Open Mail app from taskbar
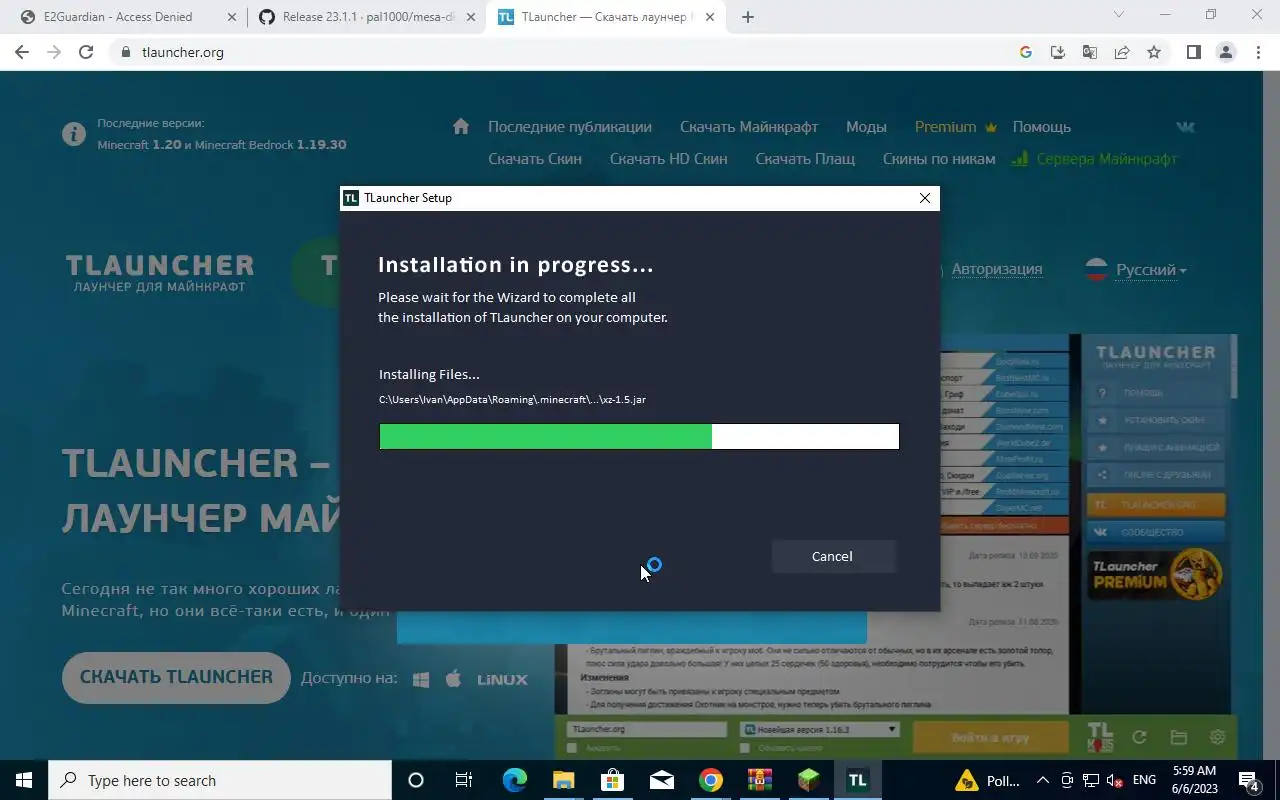 [x=662, y=780]
